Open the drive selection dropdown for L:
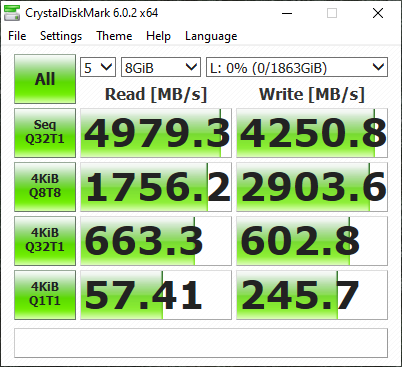 tap(297, 67)
